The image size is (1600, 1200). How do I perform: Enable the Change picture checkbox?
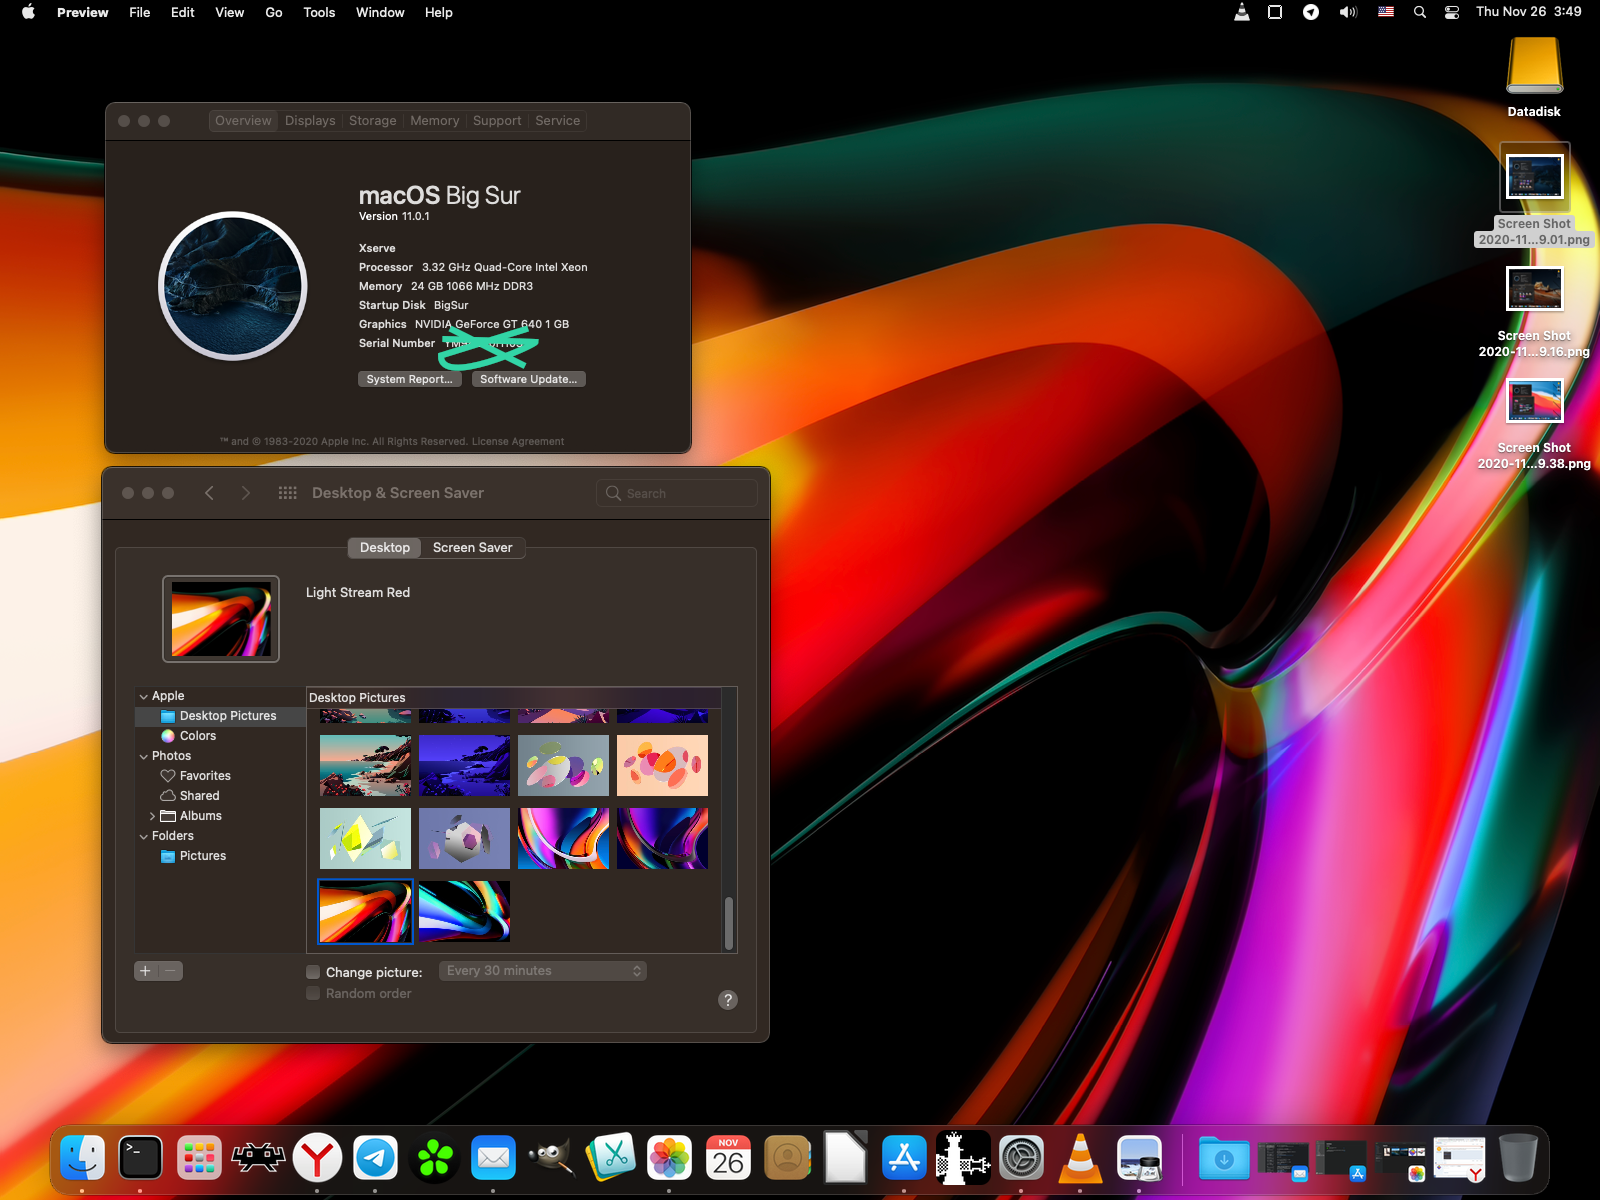coord(314,972)
